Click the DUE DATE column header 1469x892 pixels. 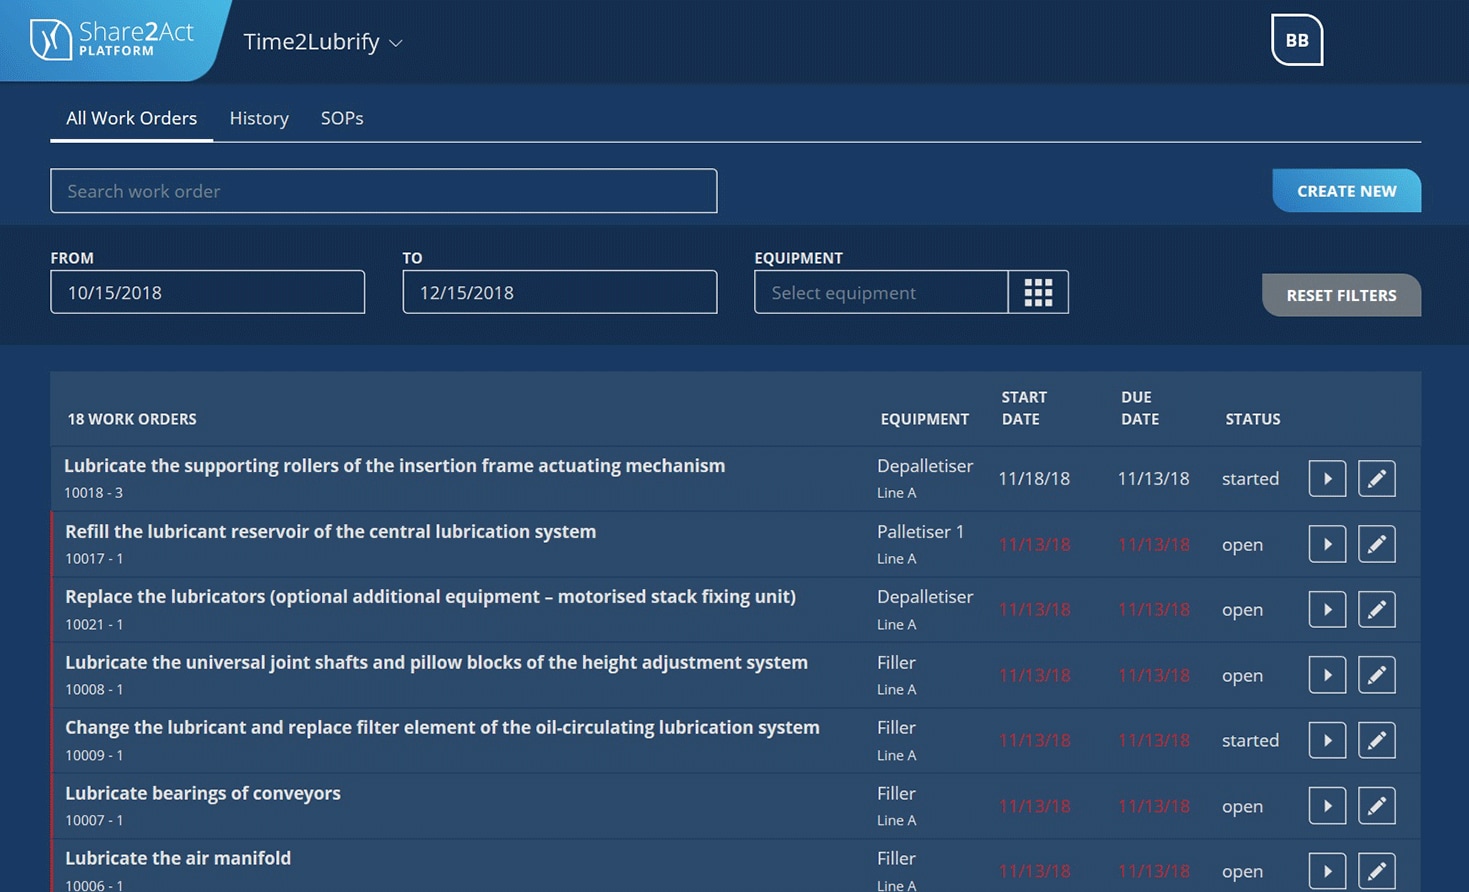click(1140, 408)
